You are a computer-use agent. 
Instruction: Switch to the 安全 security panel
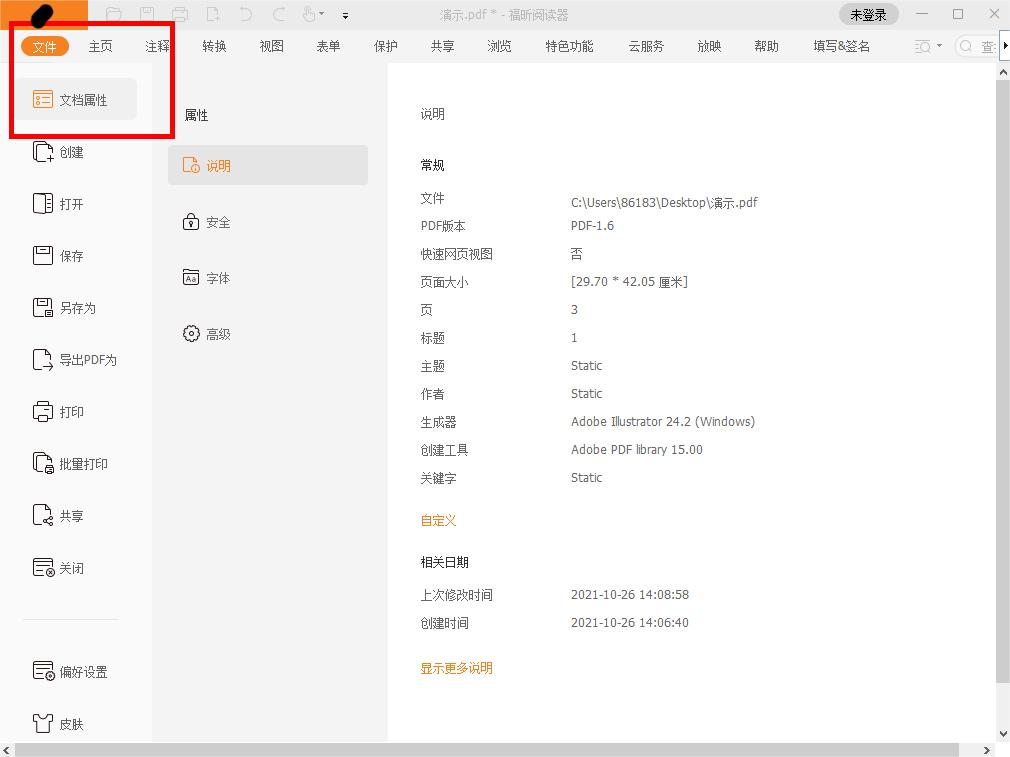[x=216, y=222]
